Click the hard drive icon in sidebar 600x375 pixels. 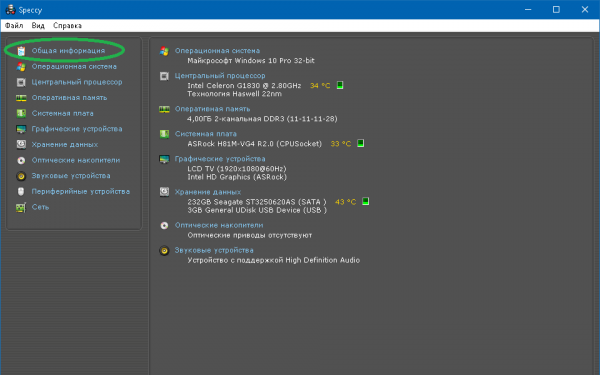[x=21, y=145]
